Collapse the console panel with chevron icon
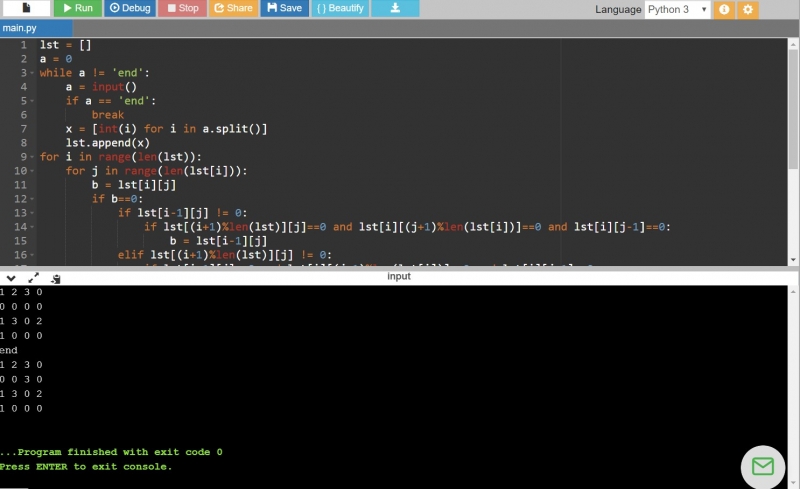 [11, 278]
